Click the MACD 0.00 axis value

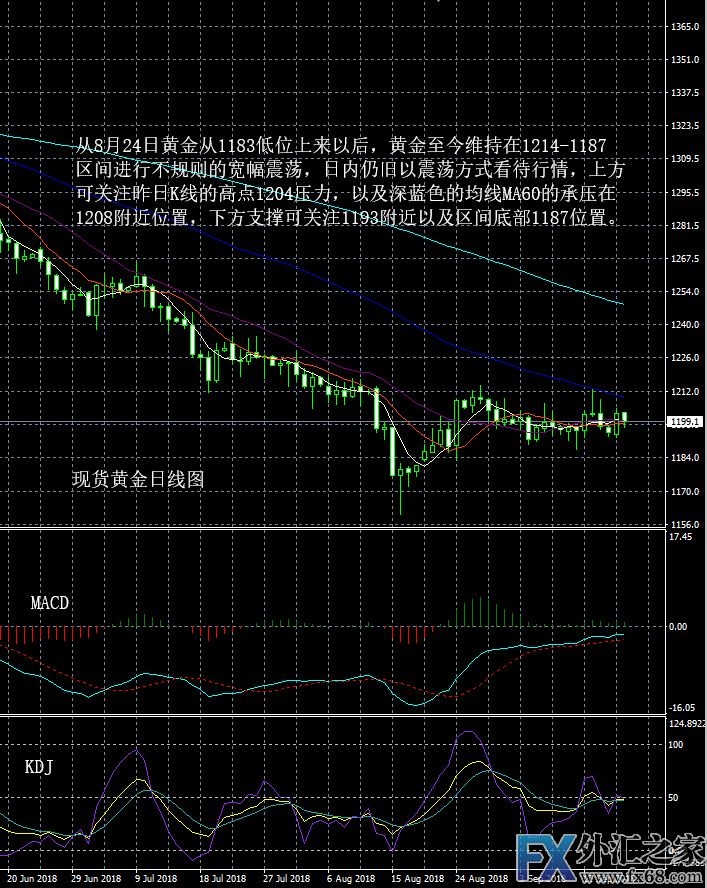(x=678, y=627)
